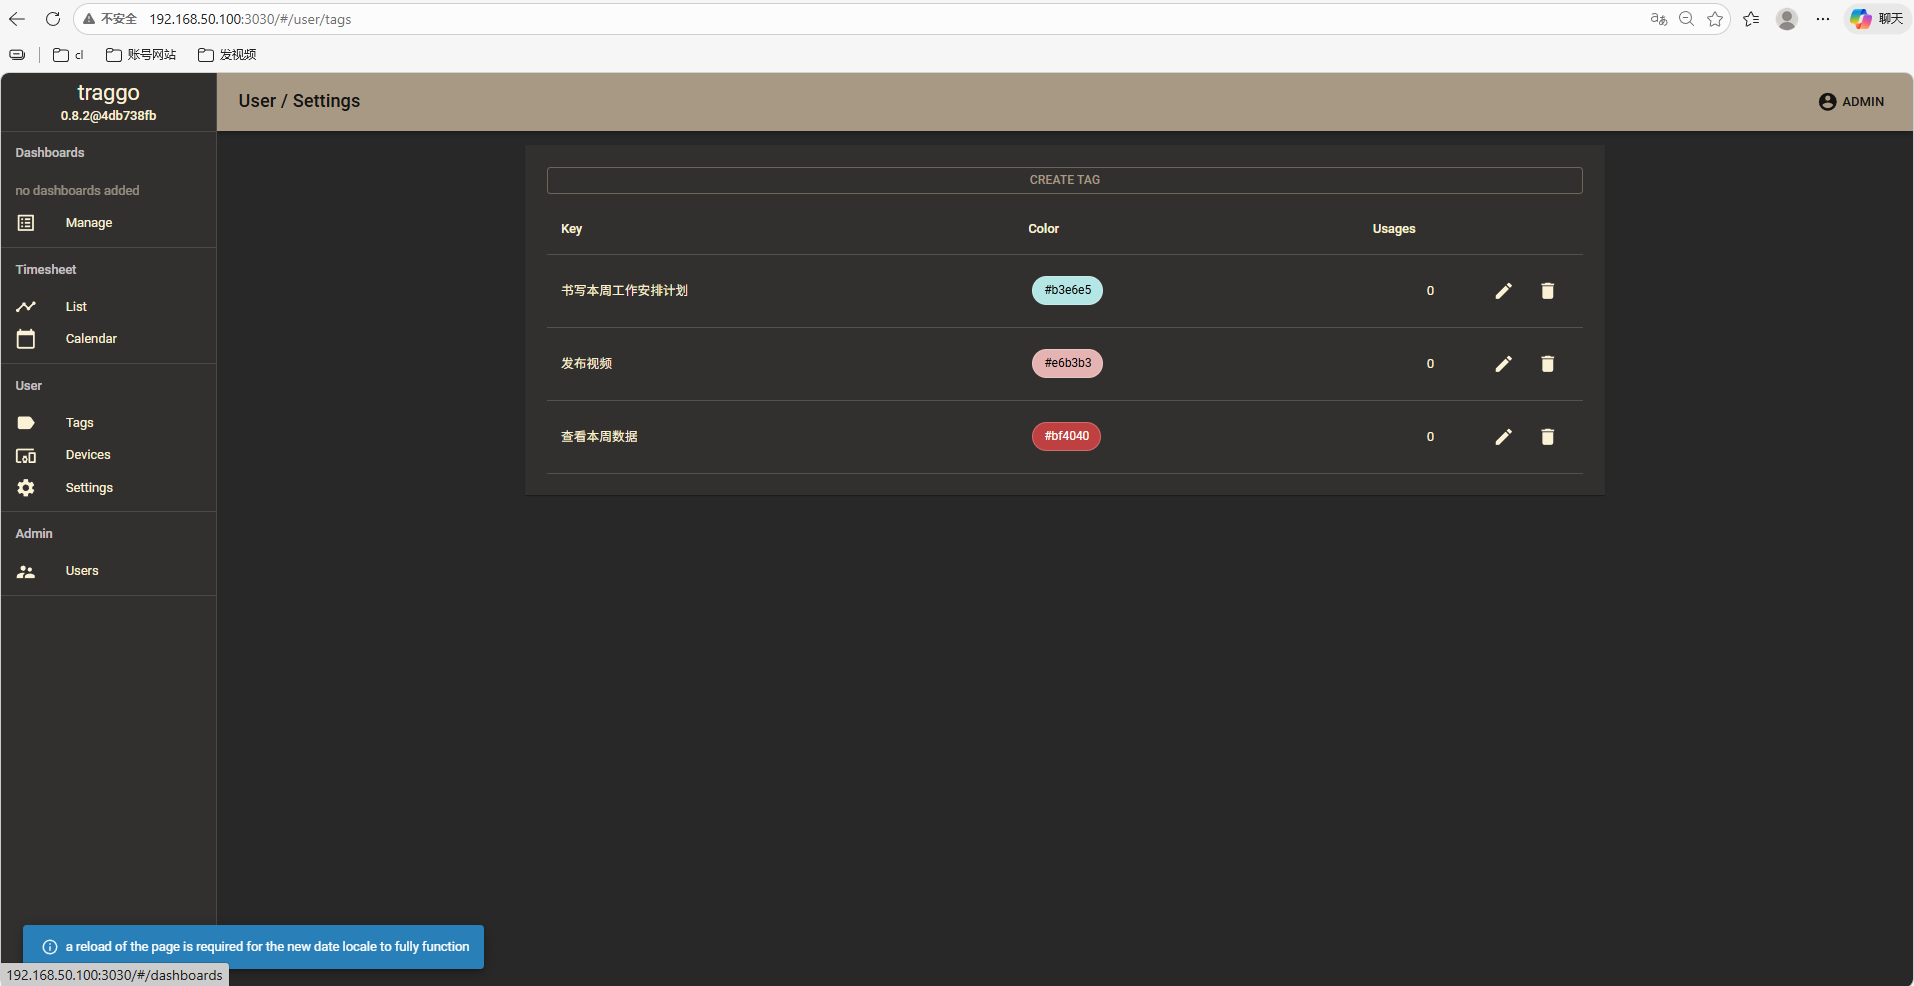Screen dimensions: 1914x986
Task: Edit the 书写本周工作安排计划 tag
Action: 1503,291
